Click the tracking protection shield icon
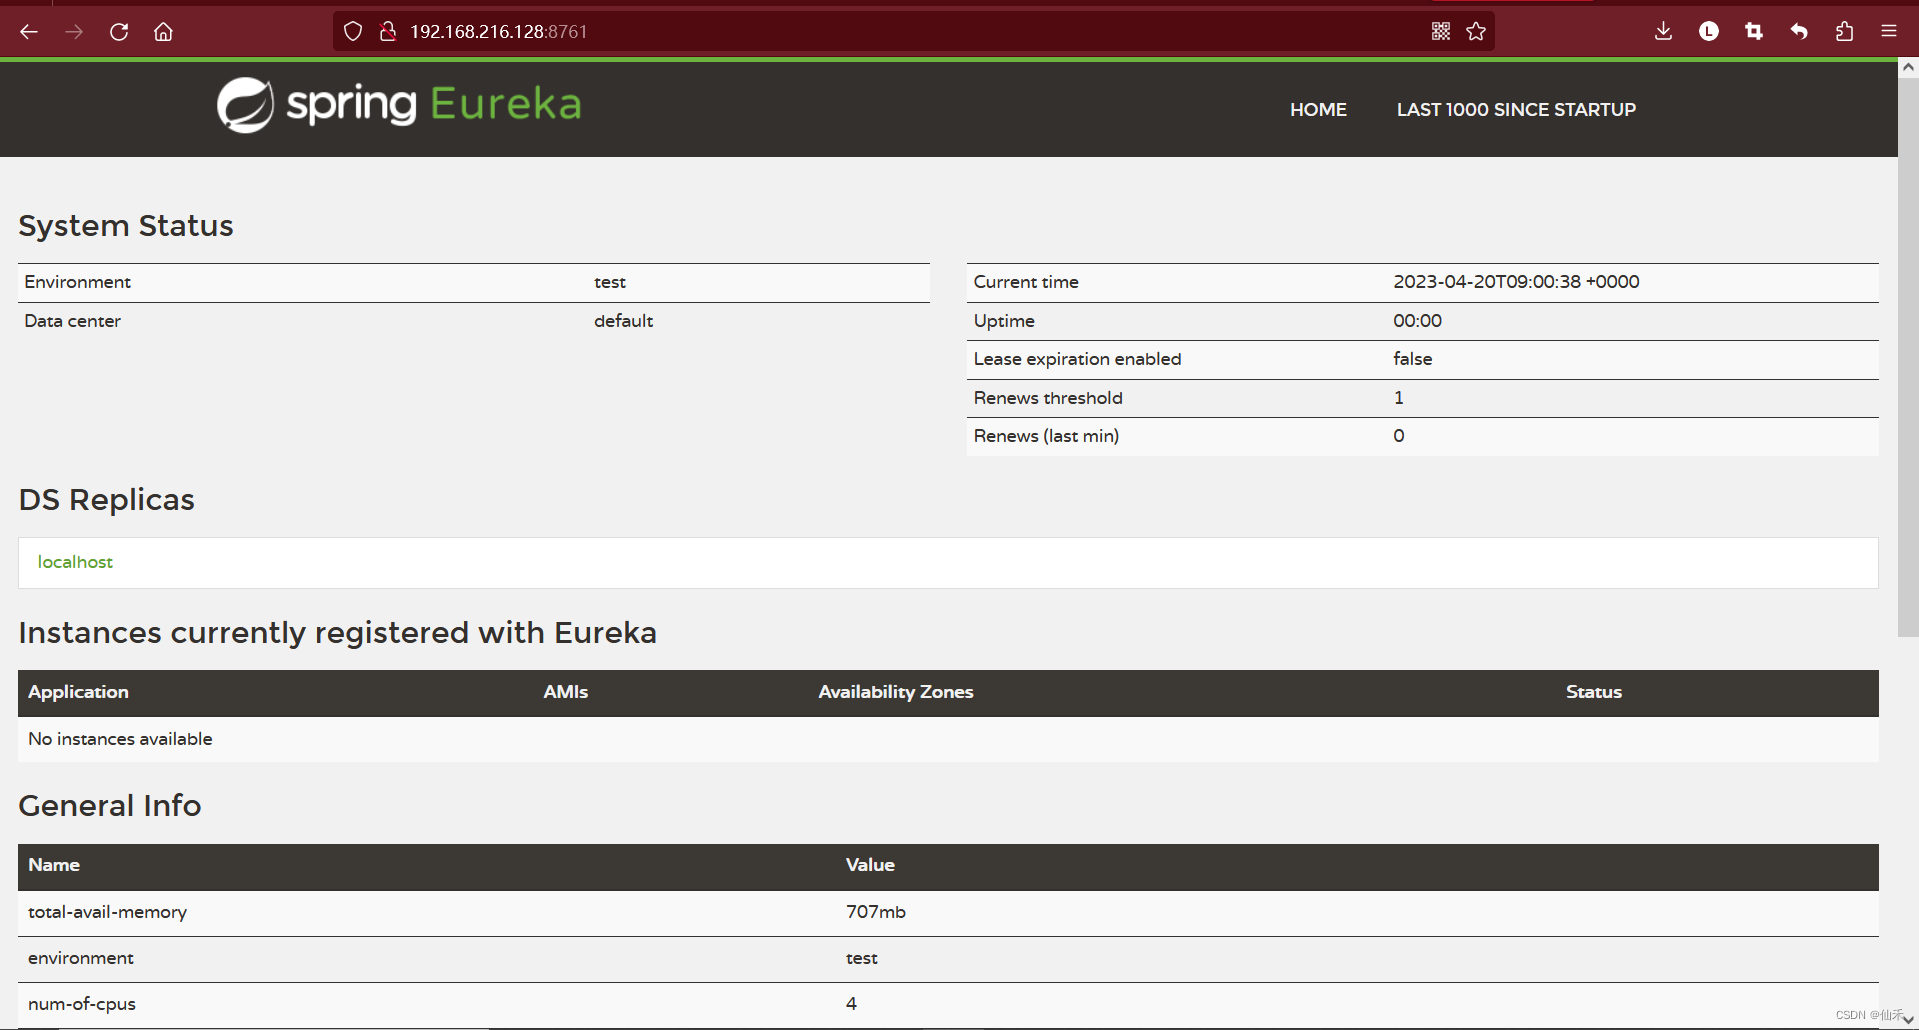Image resolution: width=1919 pixels, height=1030 pixels. pos(352,31)
